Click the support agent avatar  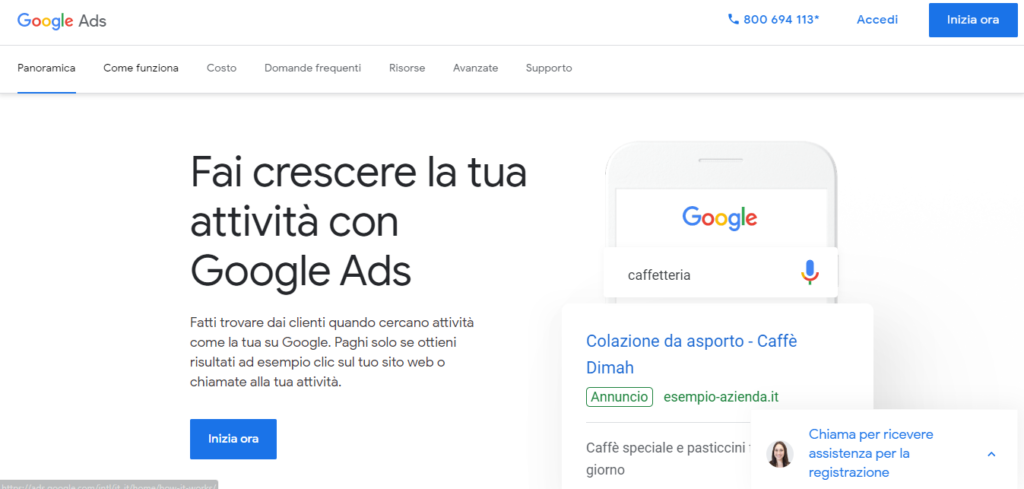coord(779,454)
